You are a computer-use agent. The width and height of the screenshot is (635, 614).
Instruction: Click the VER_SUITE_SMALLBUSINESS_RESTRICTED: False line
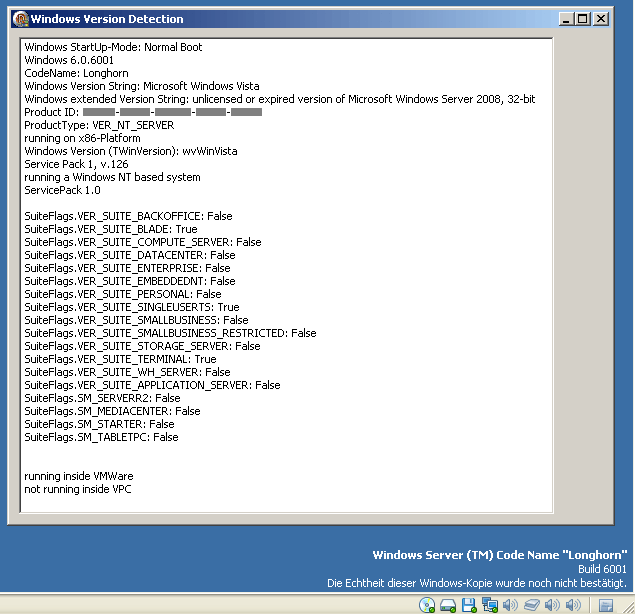tap(170, 333)
